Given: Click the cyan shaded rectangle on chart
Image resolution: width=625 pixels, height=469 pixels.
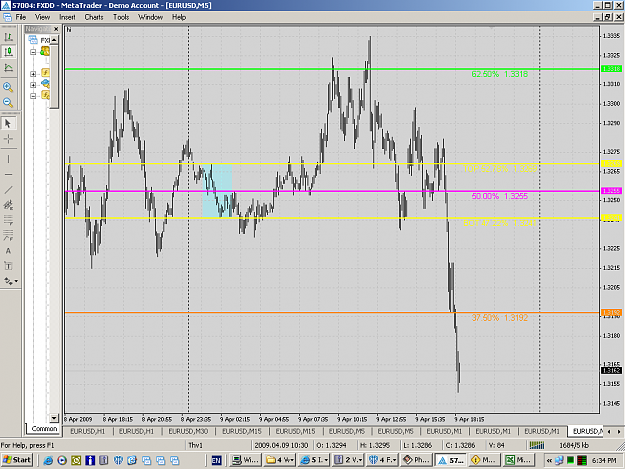Looking at the screenshot, I should pyautogui.click(x=217, y=191).
